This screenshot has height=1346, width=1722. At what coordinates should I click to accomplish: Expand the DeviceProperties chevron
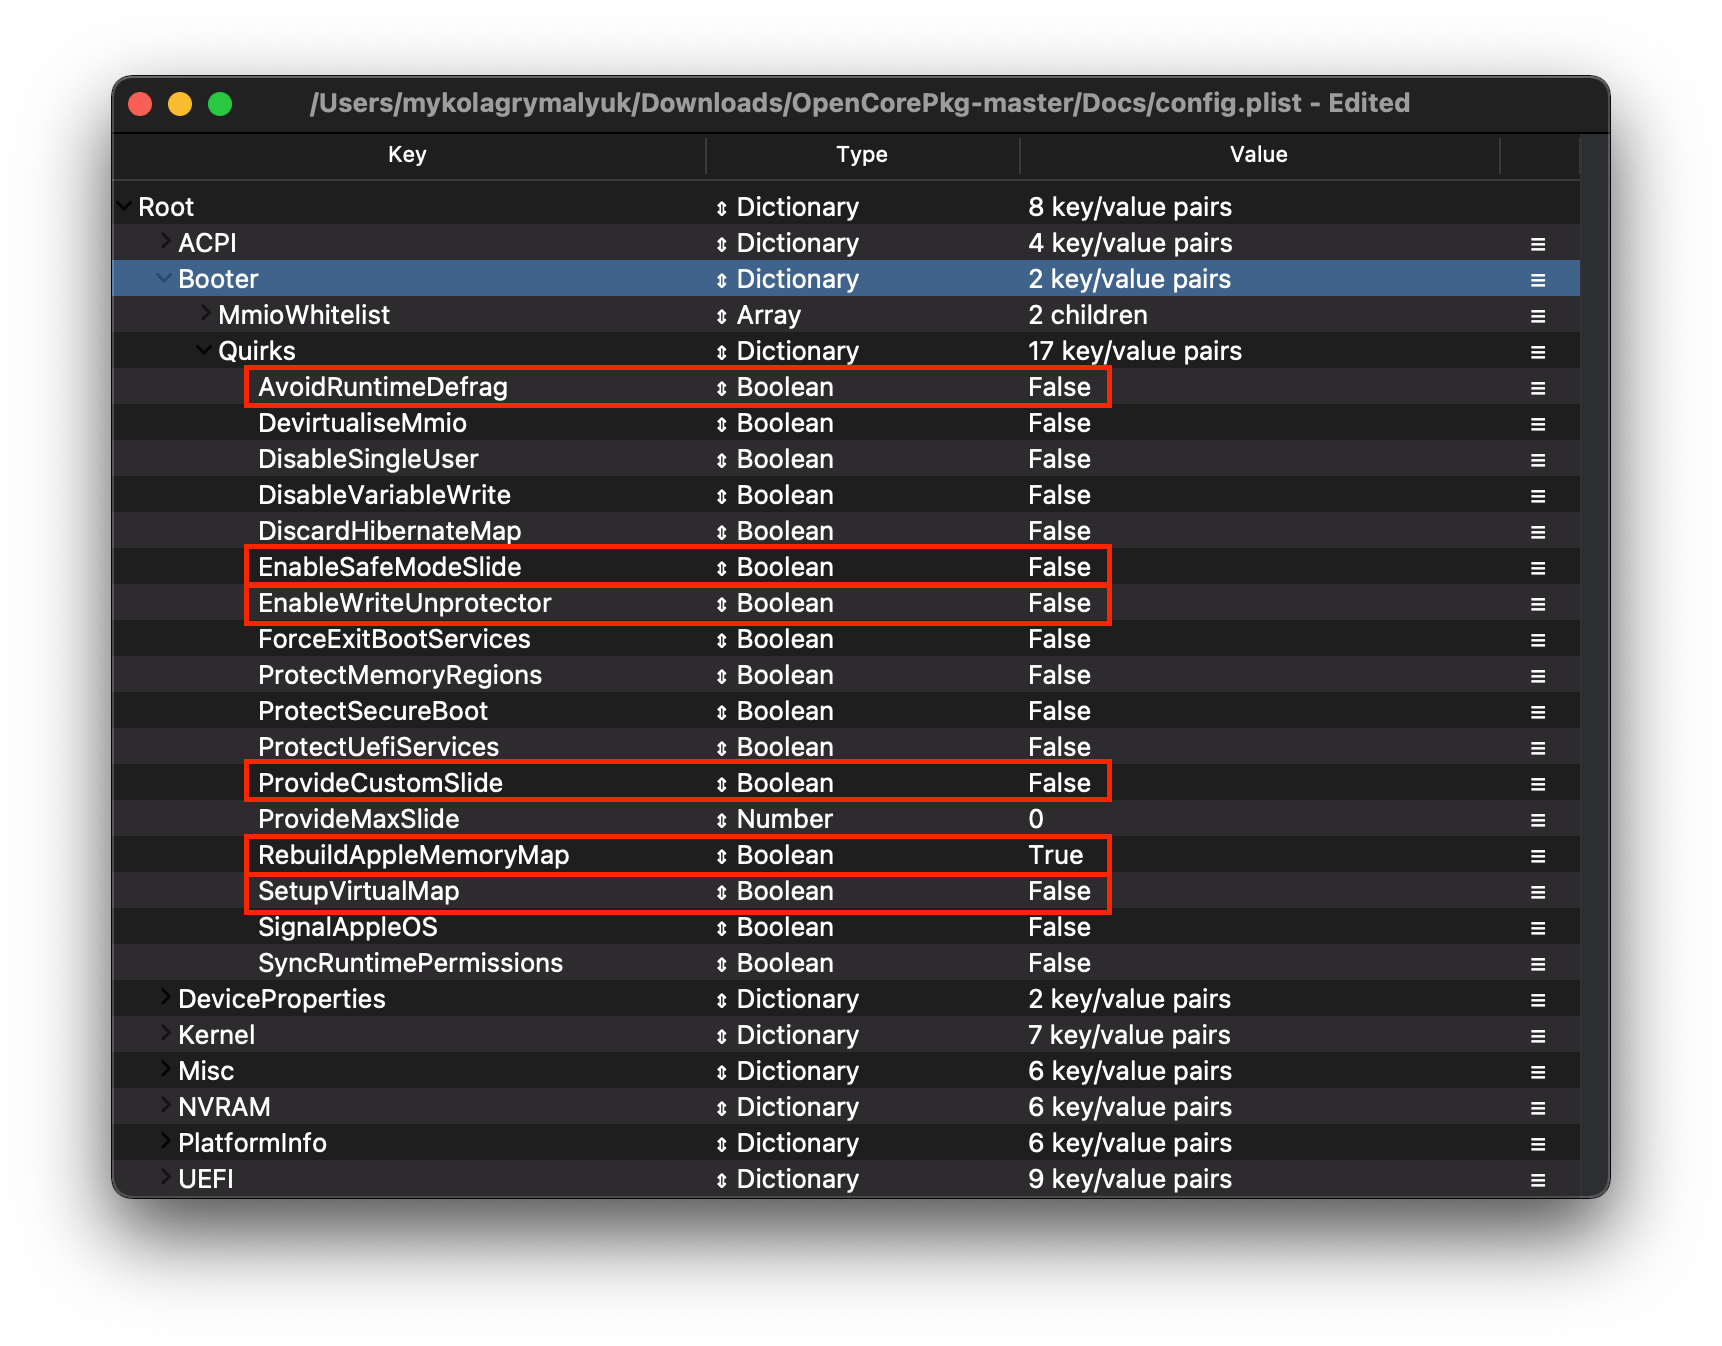(x=165, y=997)
